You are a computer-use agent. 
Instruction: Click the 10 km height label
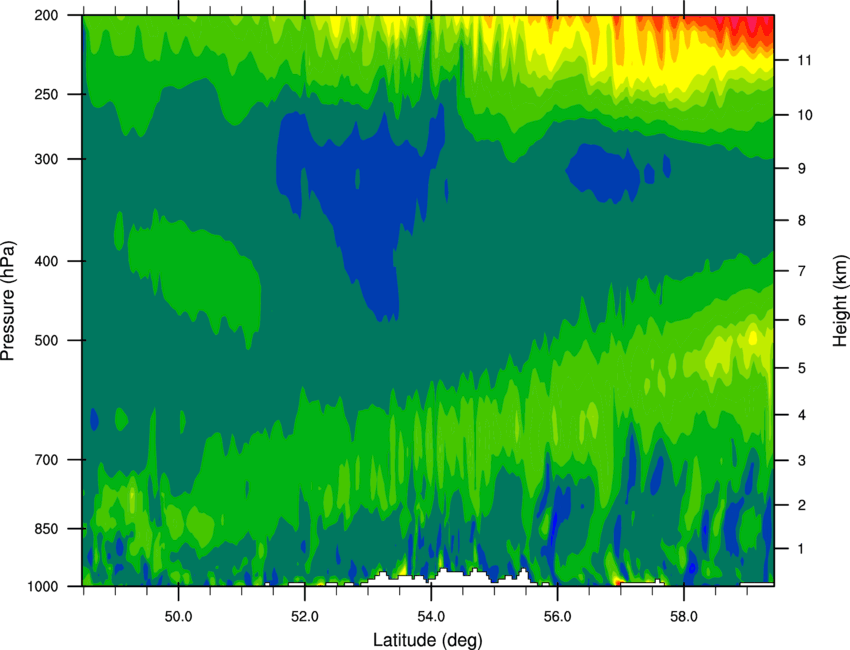click(804, 115)
